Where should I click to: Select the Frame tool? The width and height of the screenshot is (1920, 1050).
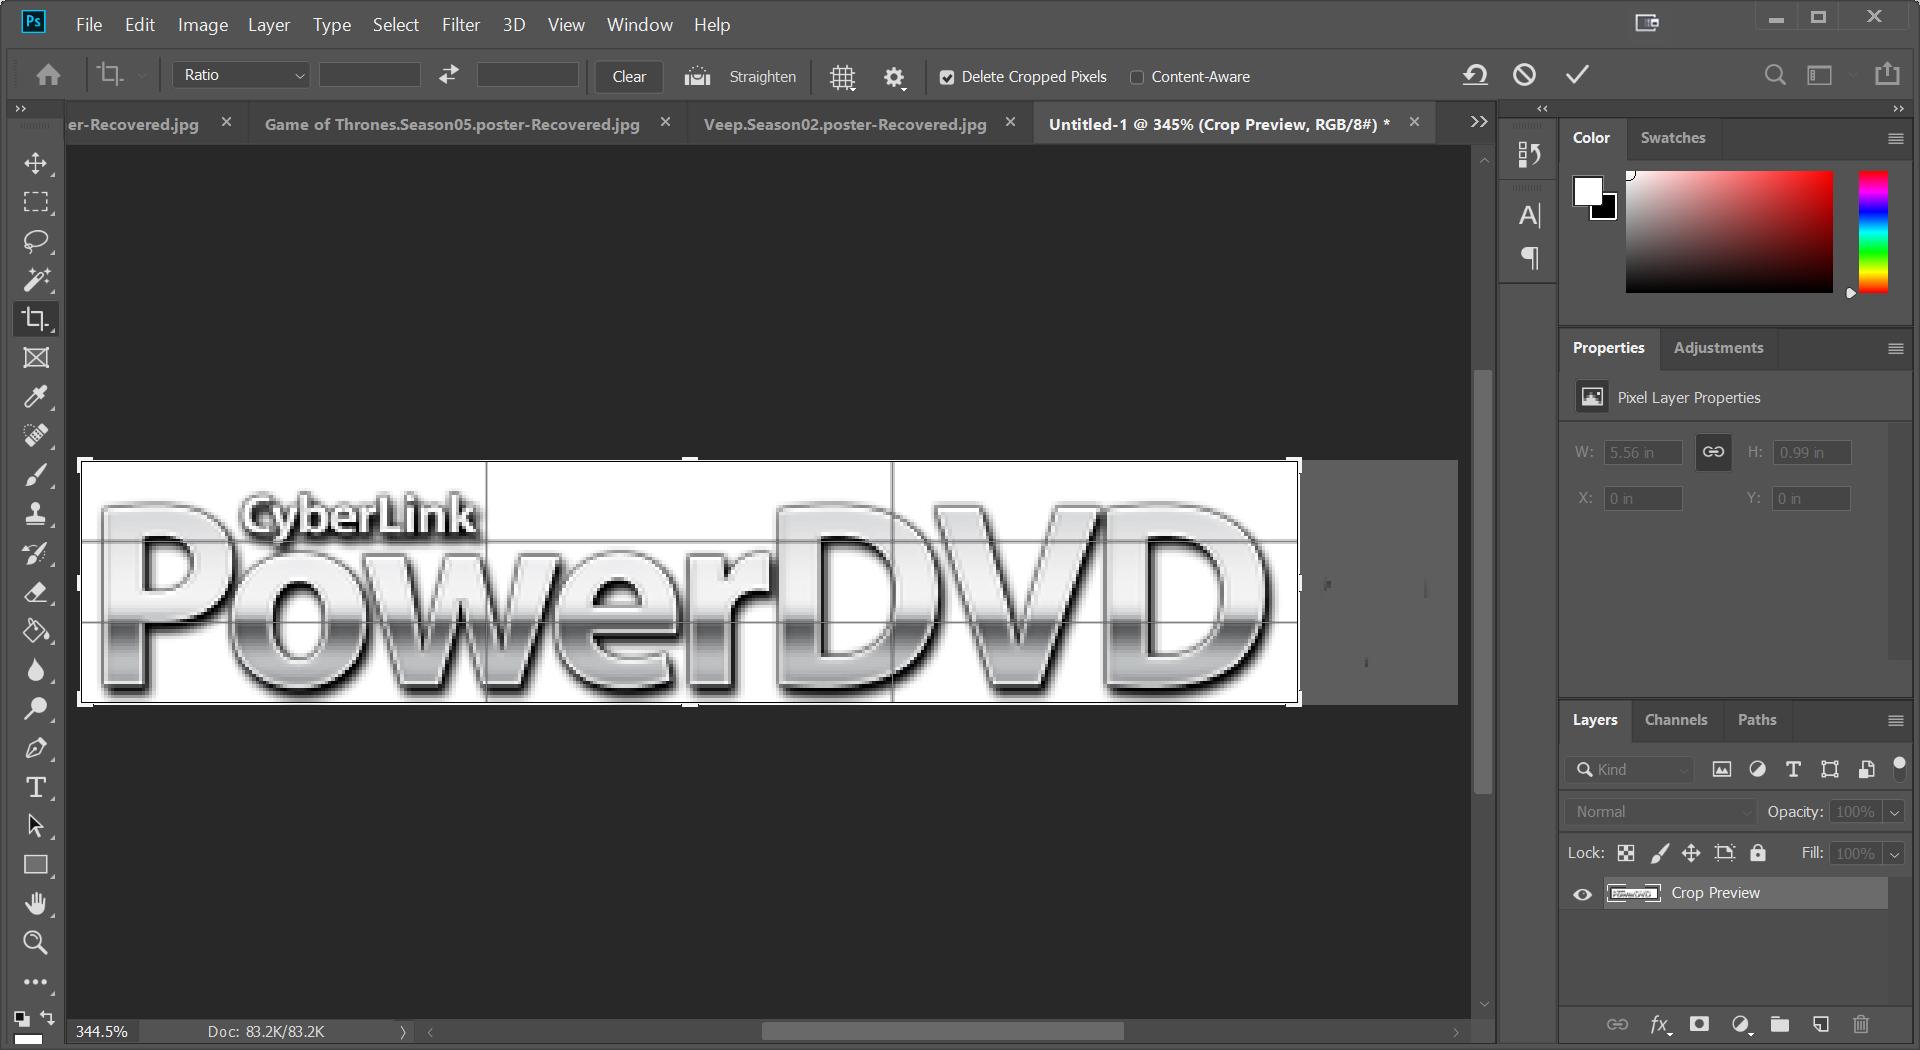(36, 358)
